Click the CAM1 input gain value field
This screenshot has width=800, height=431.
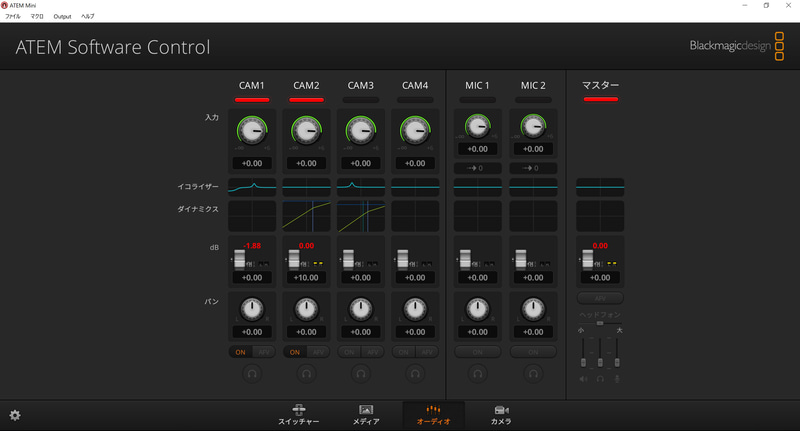tap(252, 163)
